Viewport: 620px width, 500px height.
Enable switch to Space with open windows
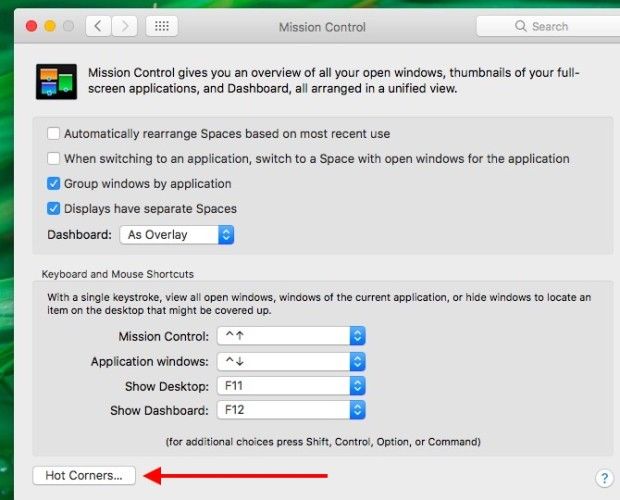click(53, 158)
